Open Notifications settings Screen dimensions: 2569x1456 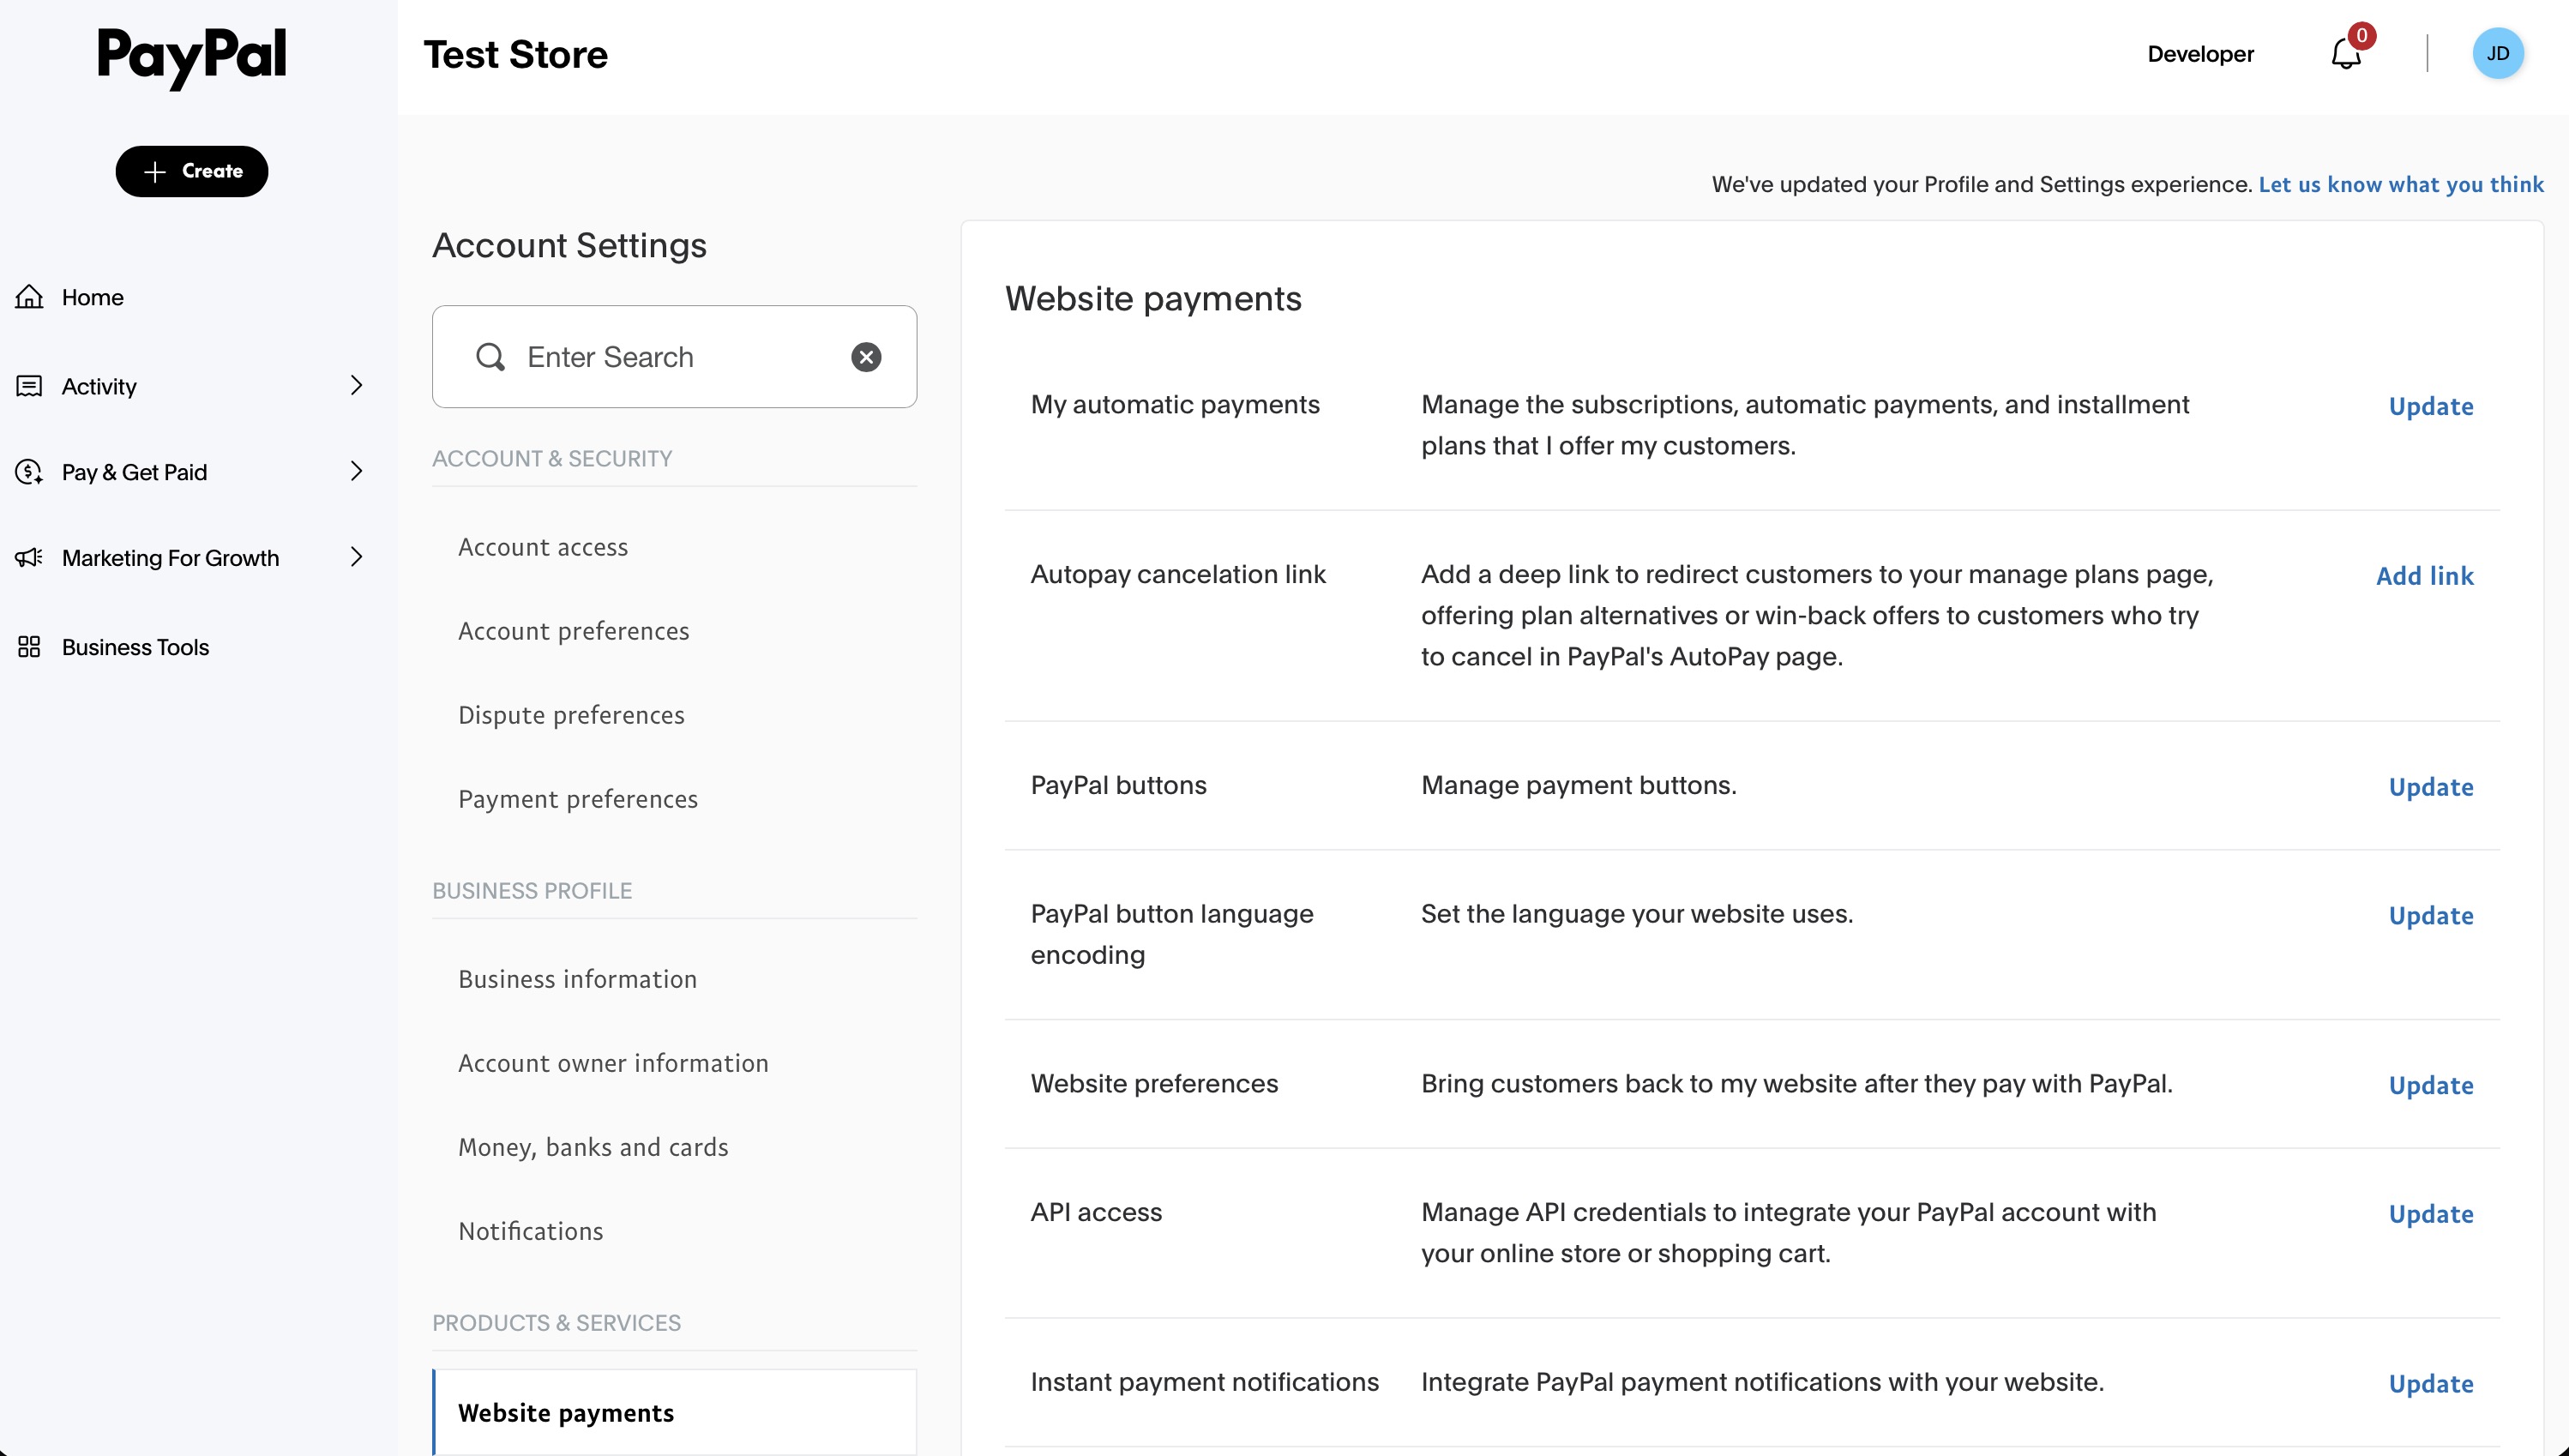pos(530,1231)
